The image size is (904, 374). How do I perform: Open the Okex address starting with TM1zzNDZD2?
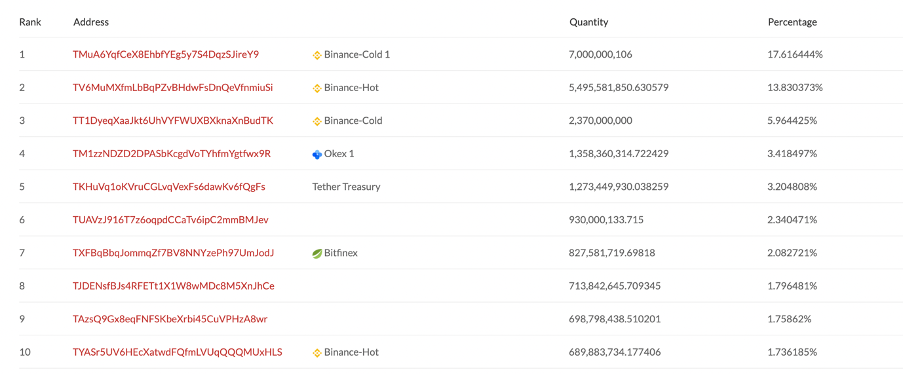pos(172,154)
